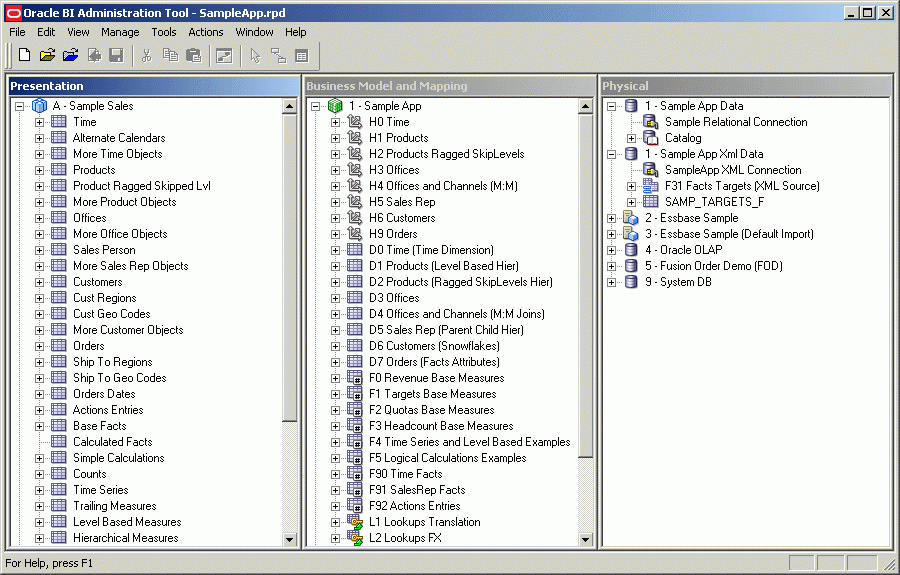Open the Tools menu
900x575 pixels.
164,32
